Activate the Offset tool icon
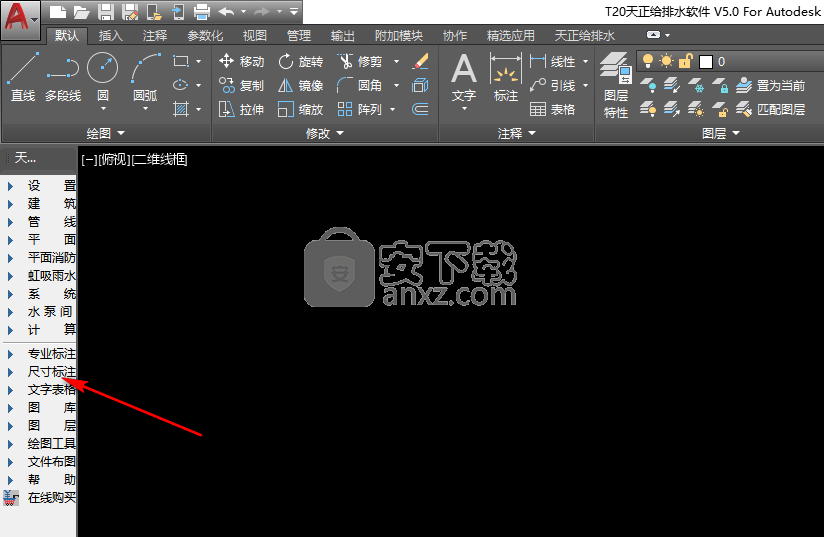This screenshot has width=824, height=537. coord(420,109)
